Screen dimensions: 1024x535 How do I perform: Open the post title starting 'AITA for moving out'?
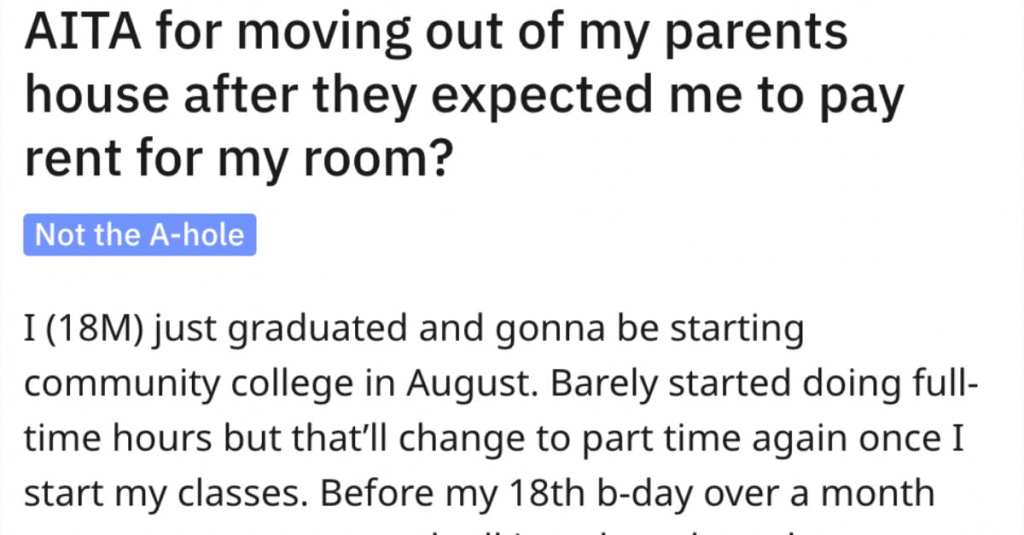click(x=464, y=95)
